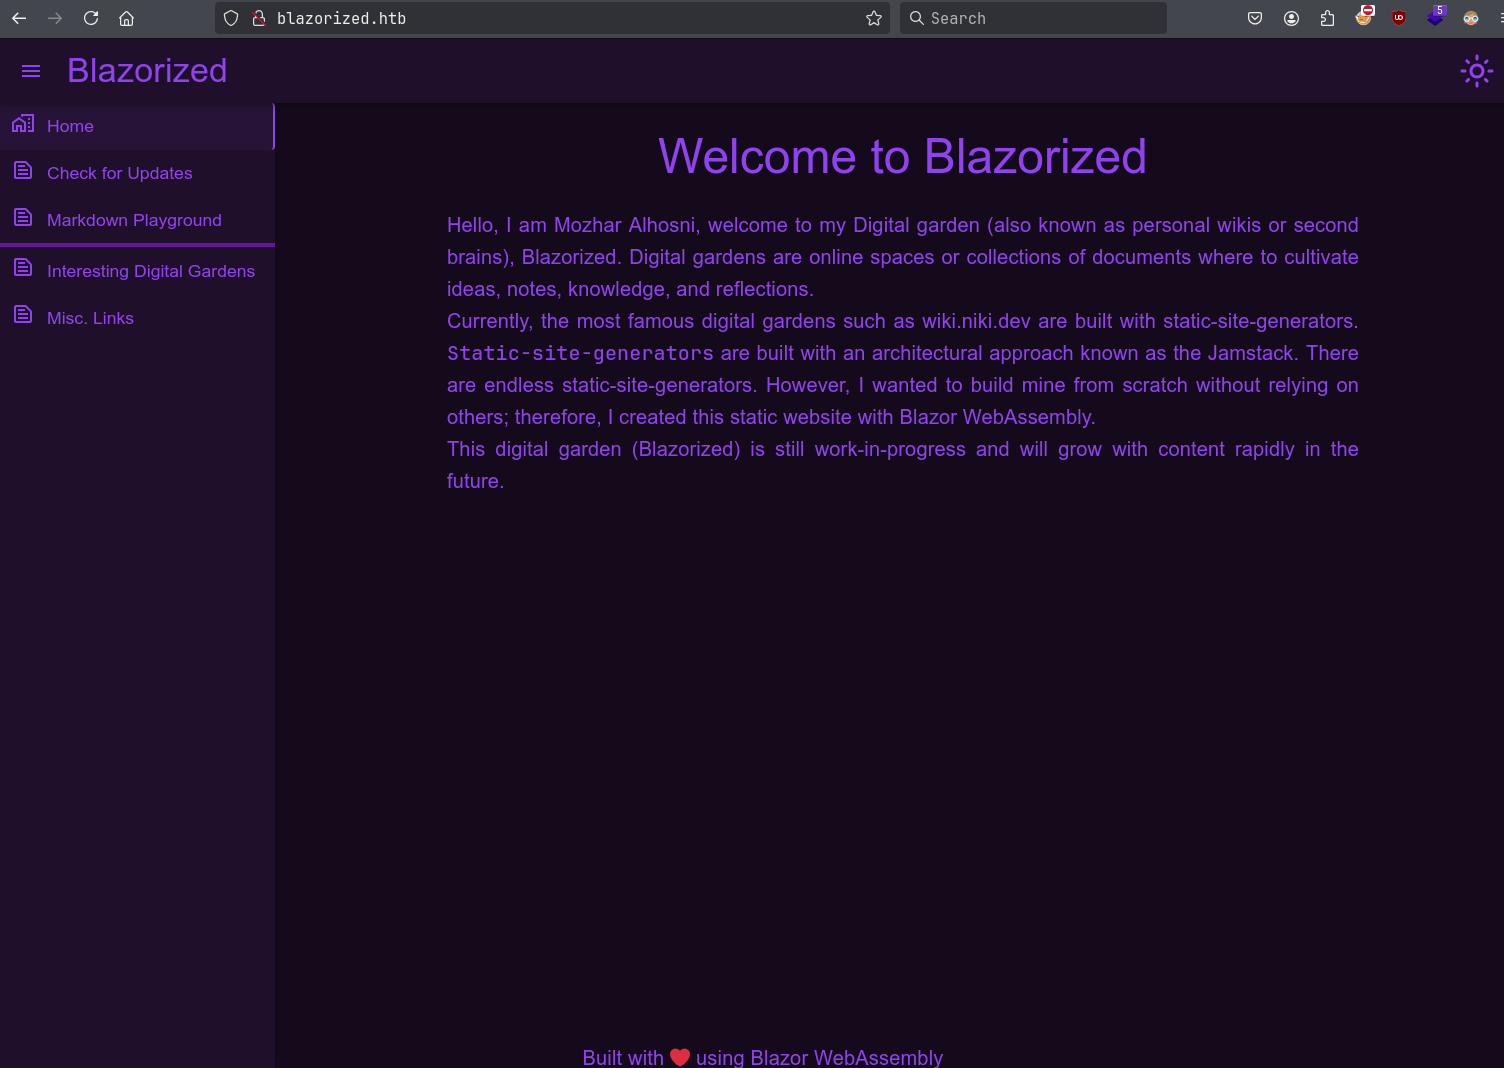This screenshot has width=1504, height=1068.
Task: Open the round face extension icon at toolbar end
Action: click(1471, 18)
